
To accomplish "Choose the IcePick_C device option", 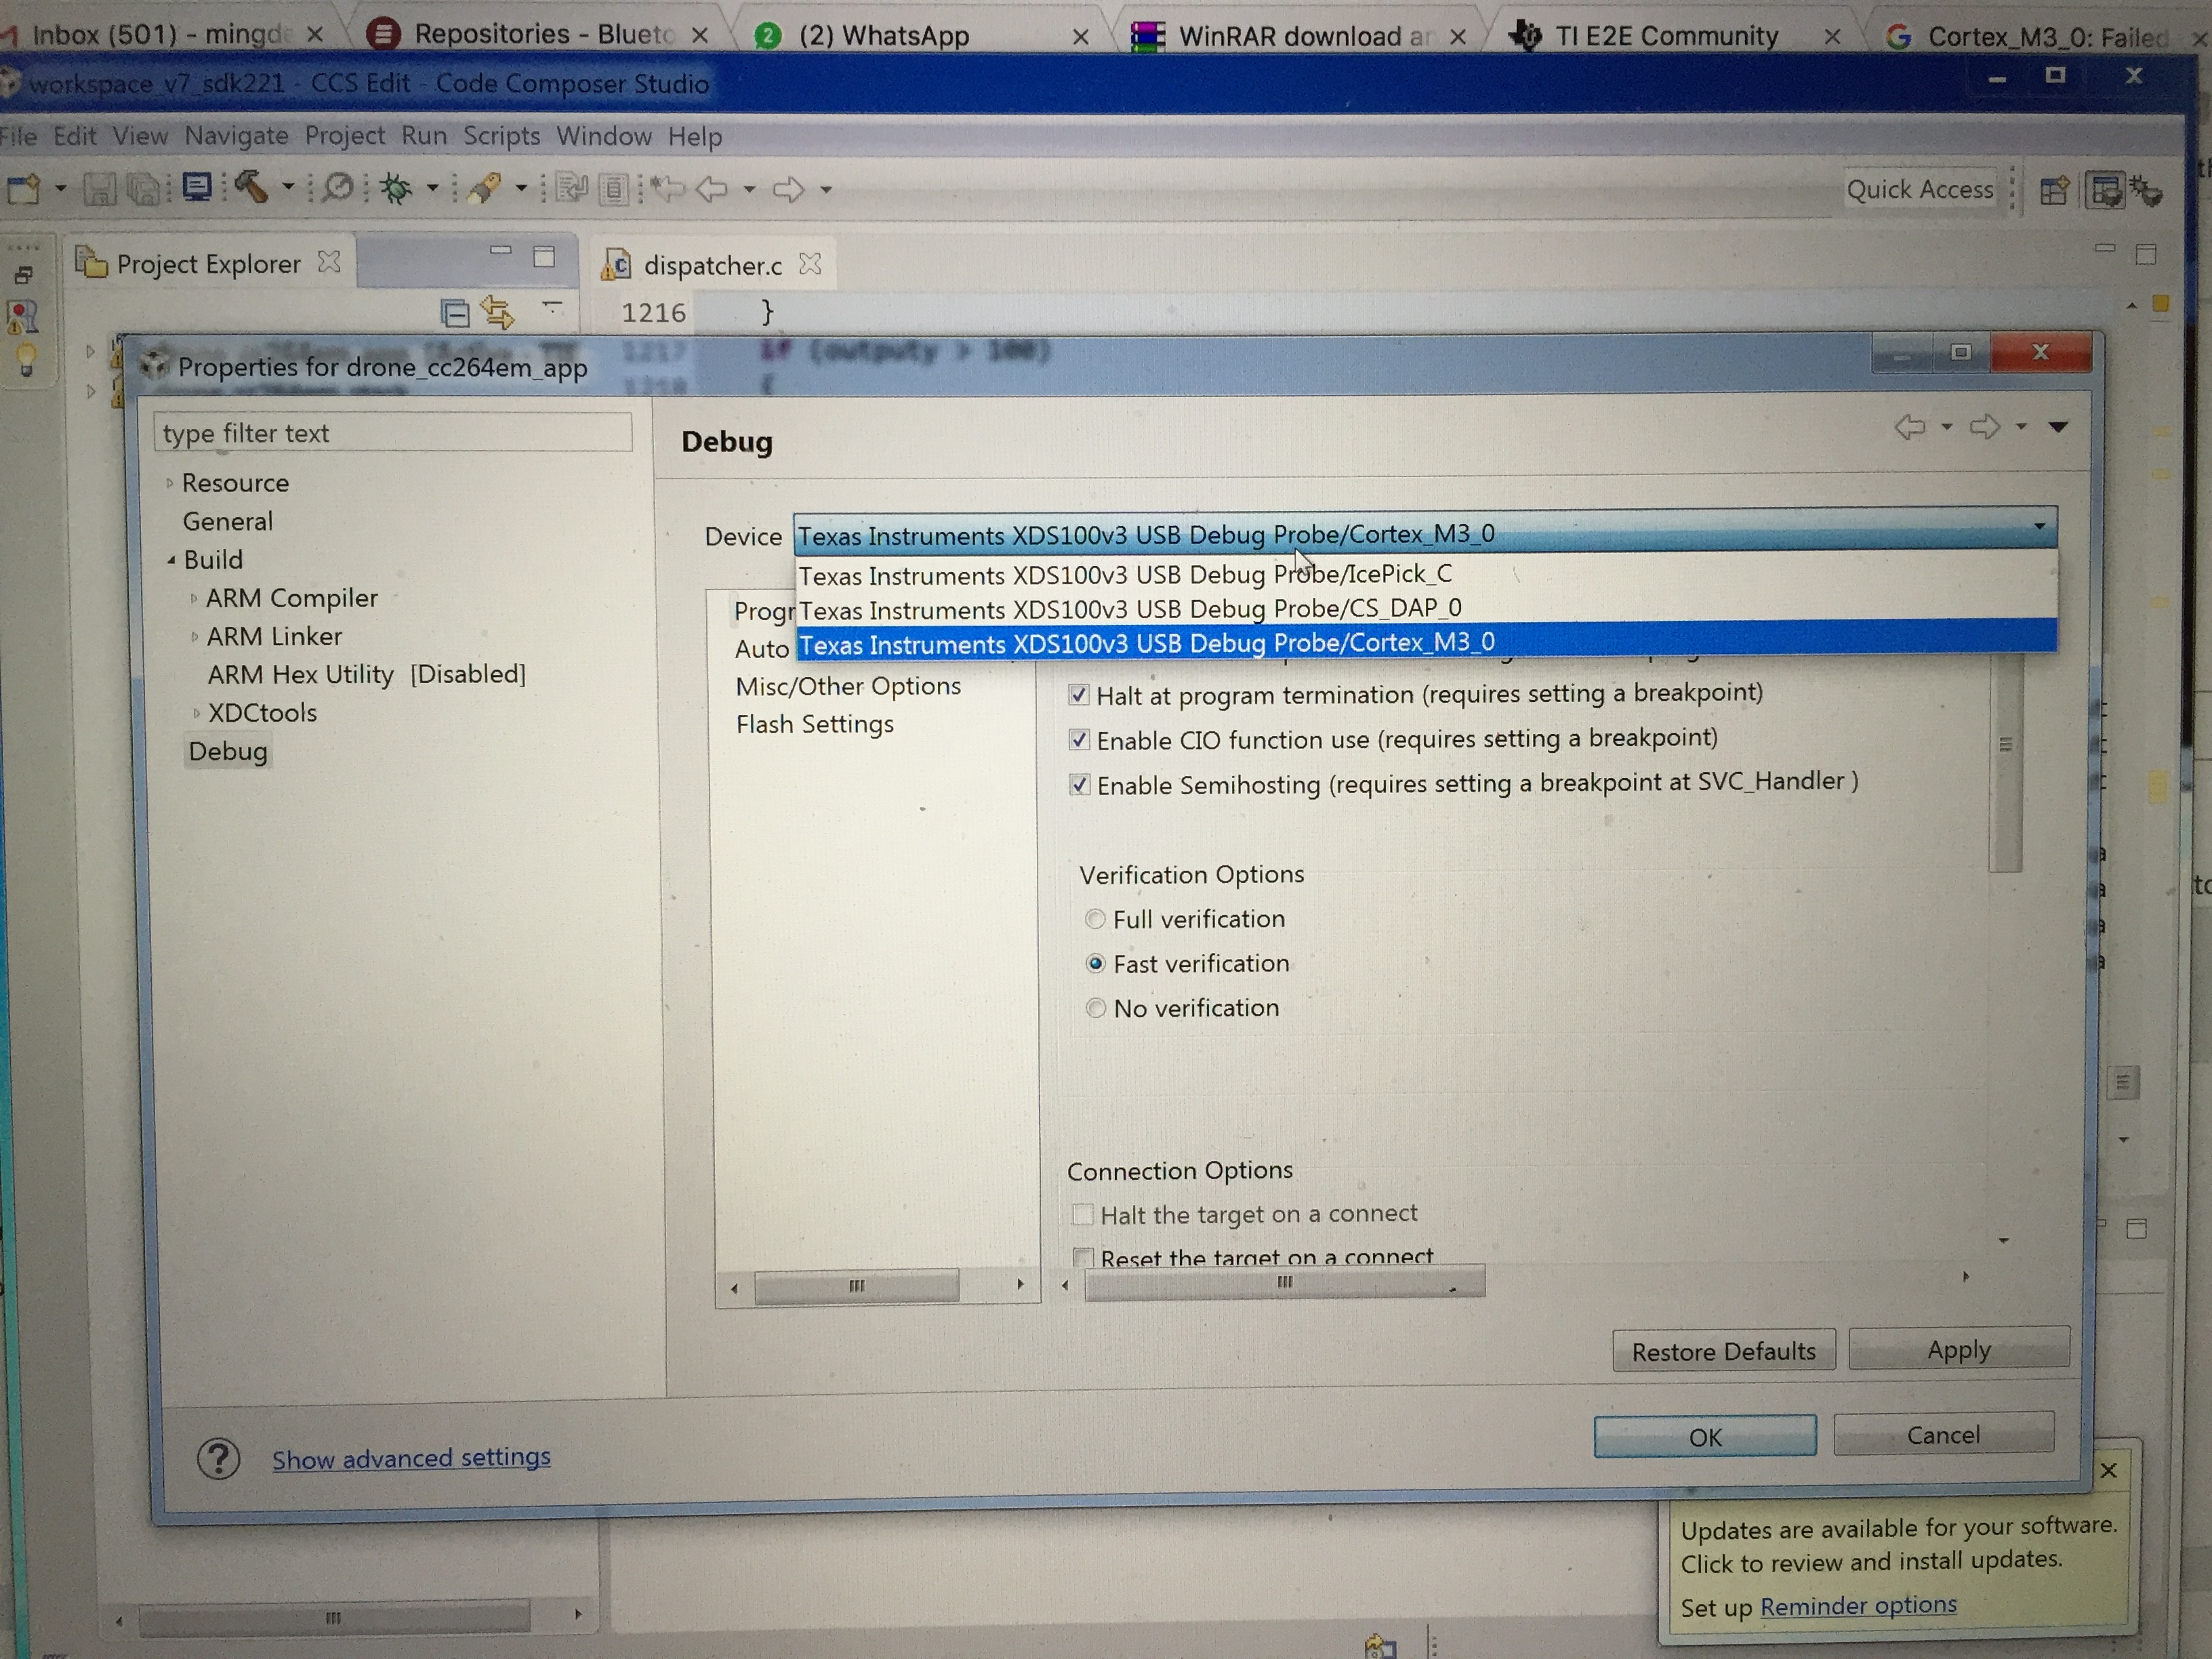I will pos(1426,574).
